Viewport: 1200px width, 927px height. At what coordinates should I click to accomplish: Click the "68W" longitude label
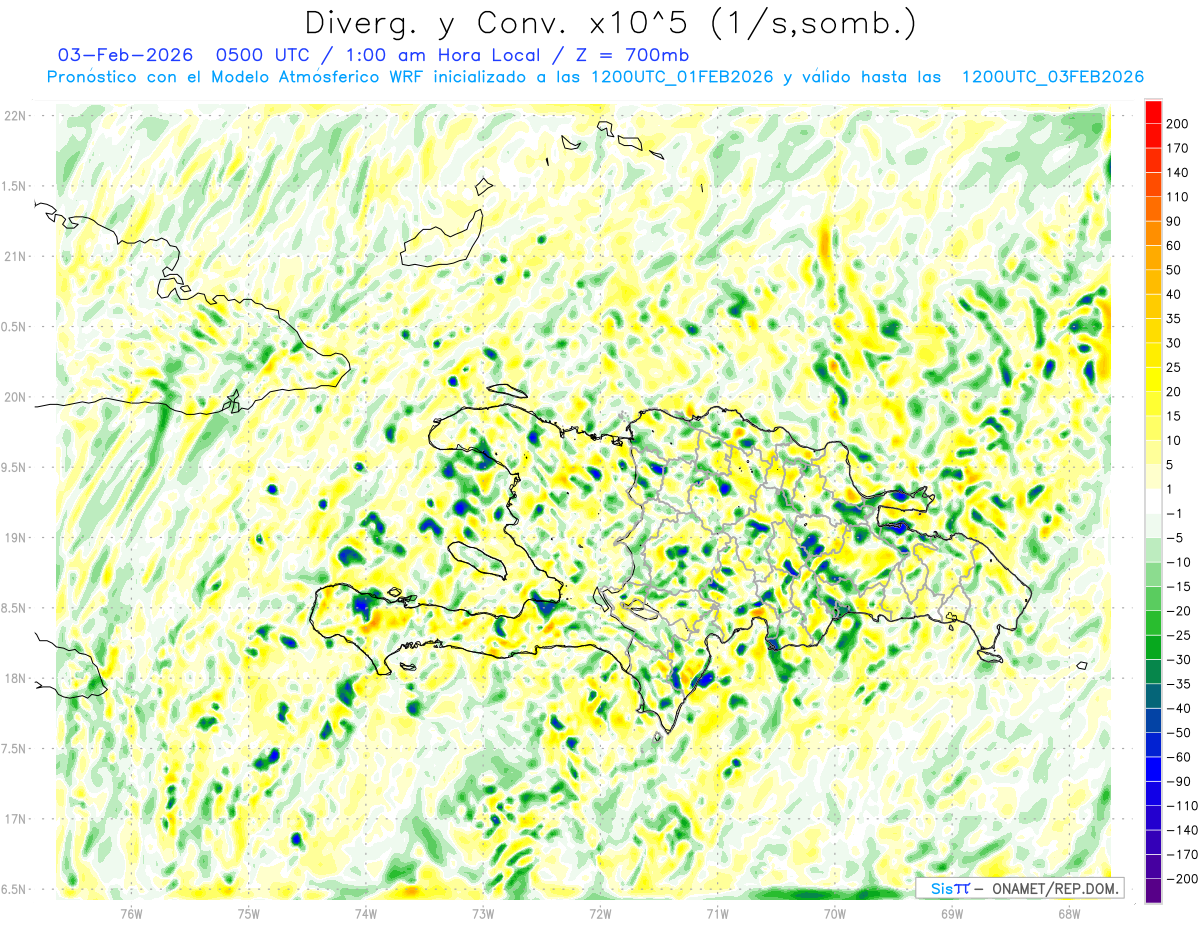tap(1069, 913)
